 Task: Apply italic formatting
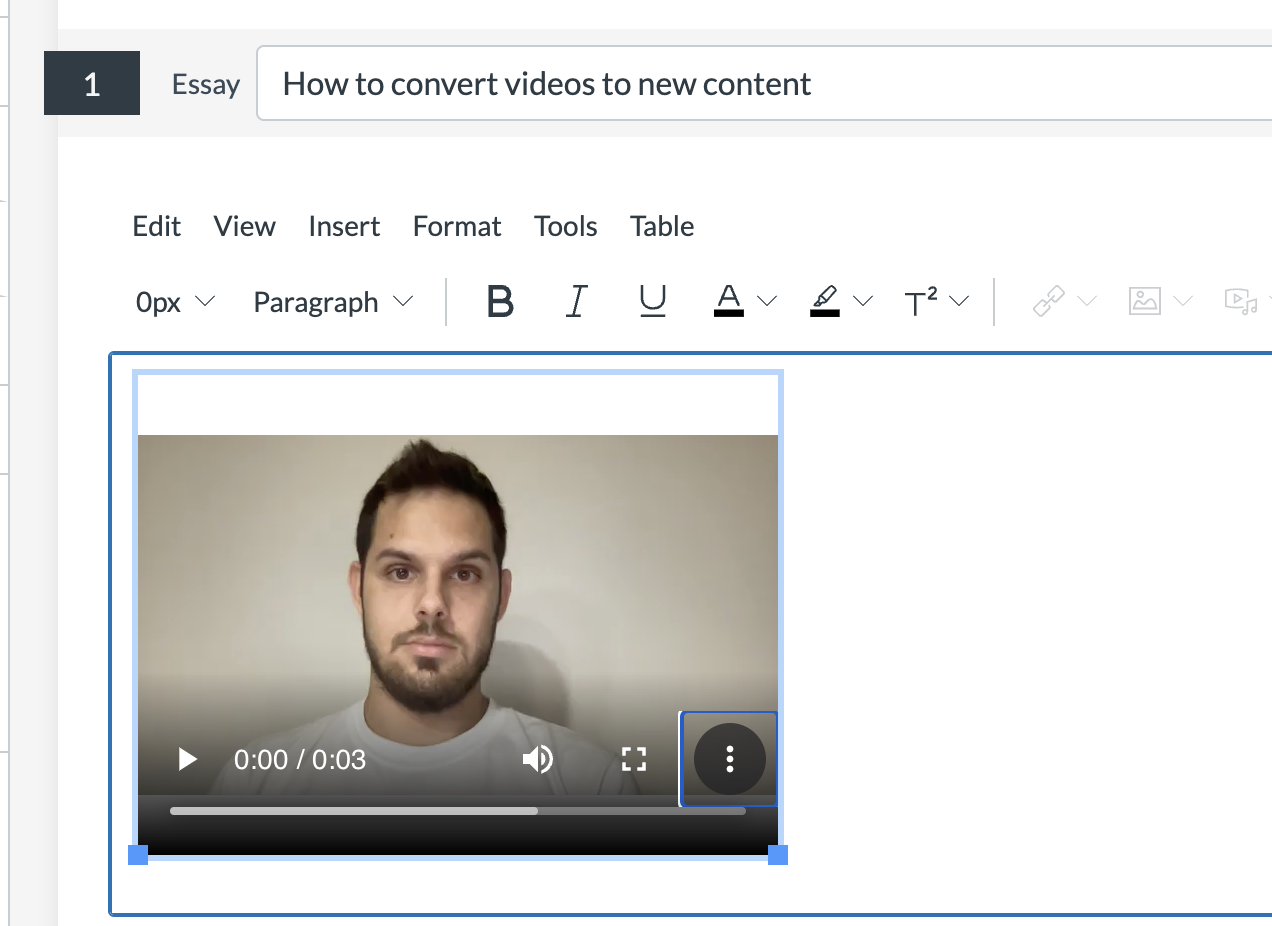pyautogui.click(x=576, y=301)
